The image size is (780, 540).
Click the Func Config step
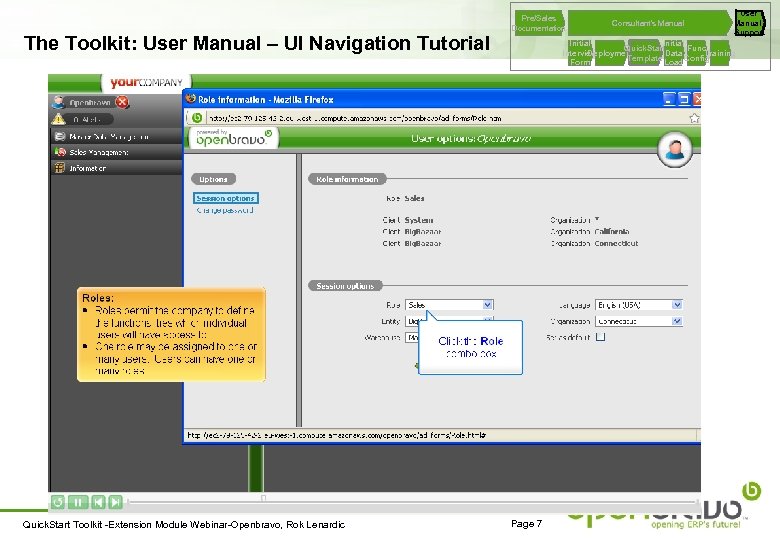pyautogui.click(x=696, y=53)
